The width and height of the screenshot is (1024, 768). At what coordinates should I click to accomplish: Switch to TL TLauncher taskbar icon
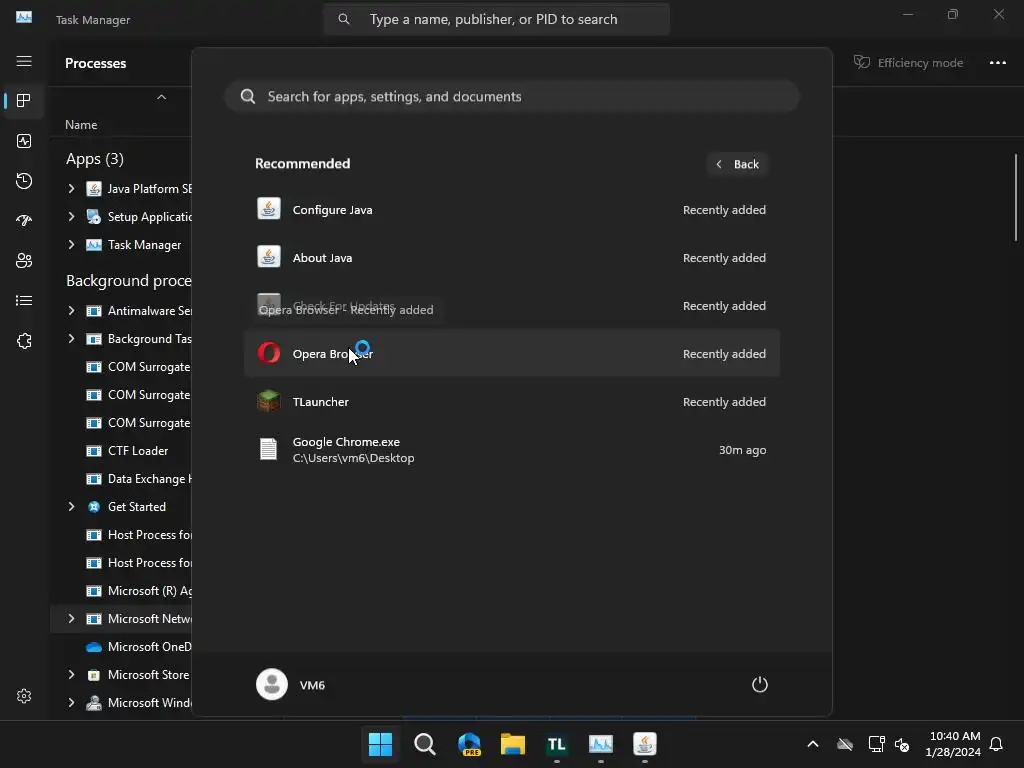[x=556, y=744]
